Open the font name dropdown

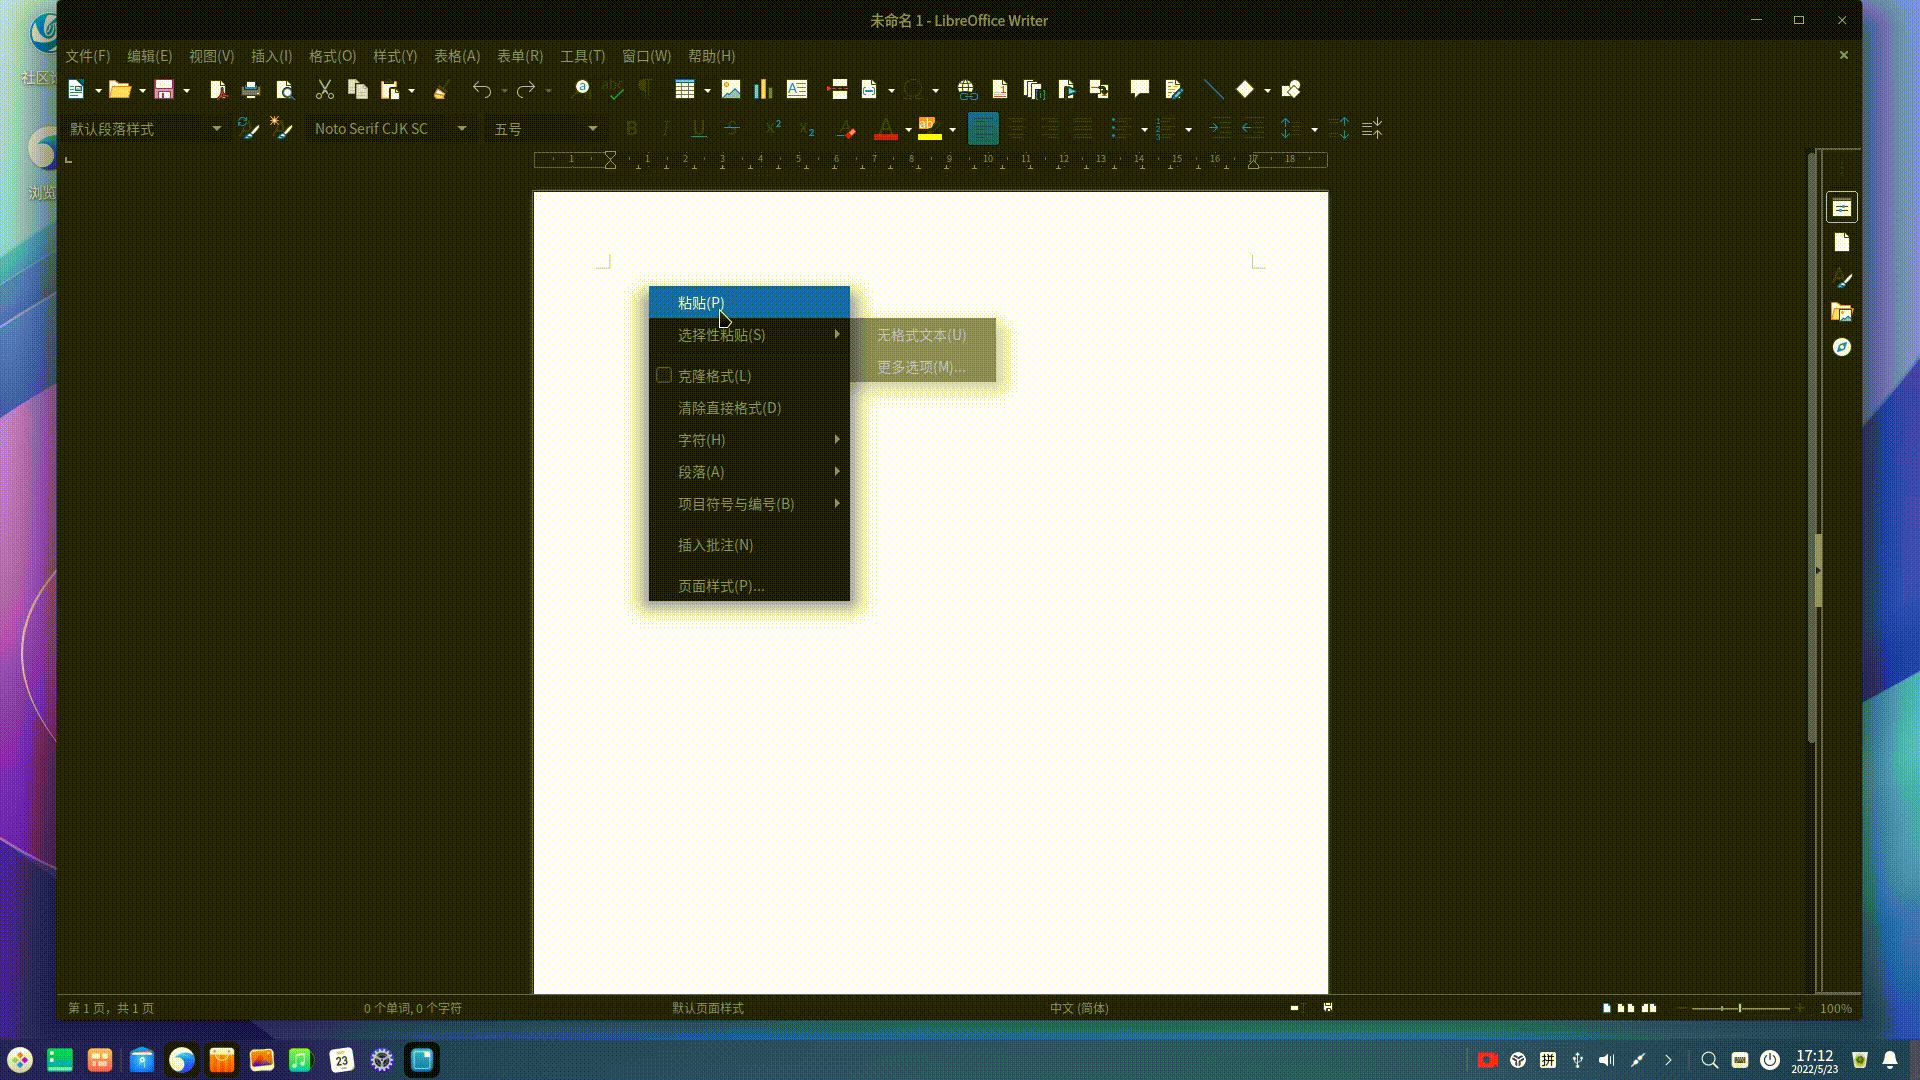pos(461,128)
